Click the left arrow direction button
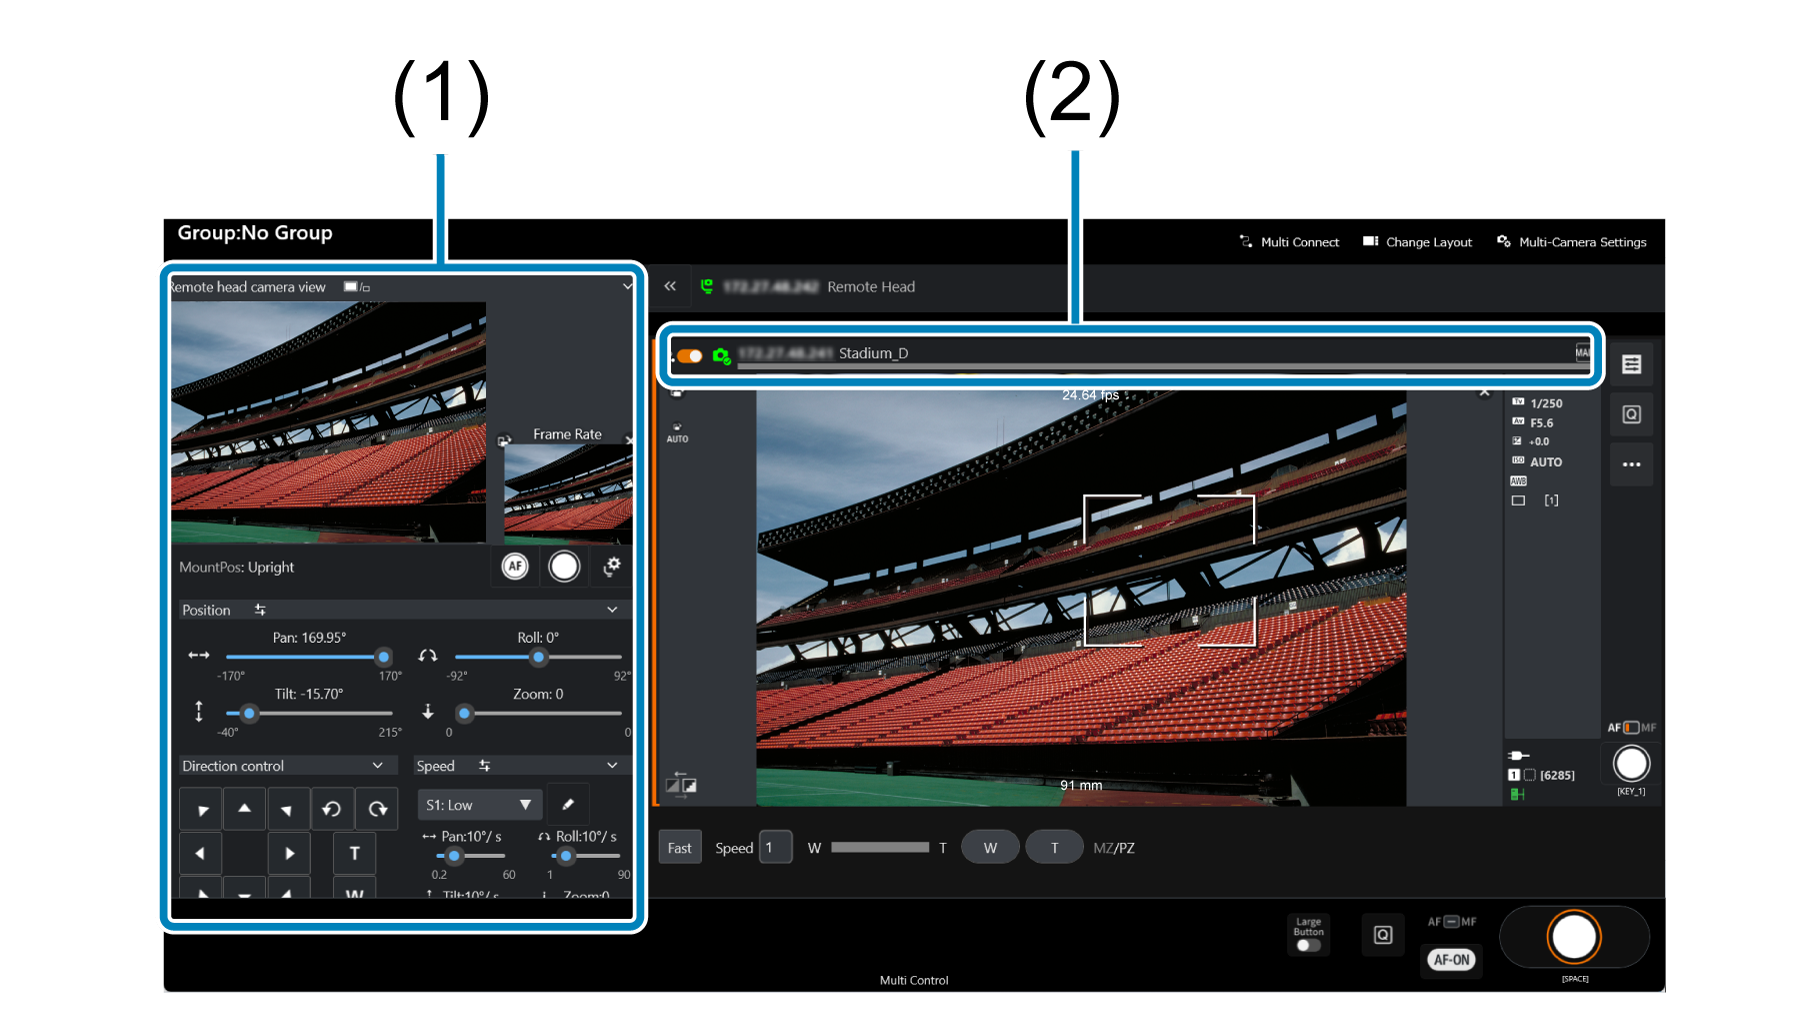Image resolution: width=1800 pixels, height=1029 pixels. (x=200, y=853)
